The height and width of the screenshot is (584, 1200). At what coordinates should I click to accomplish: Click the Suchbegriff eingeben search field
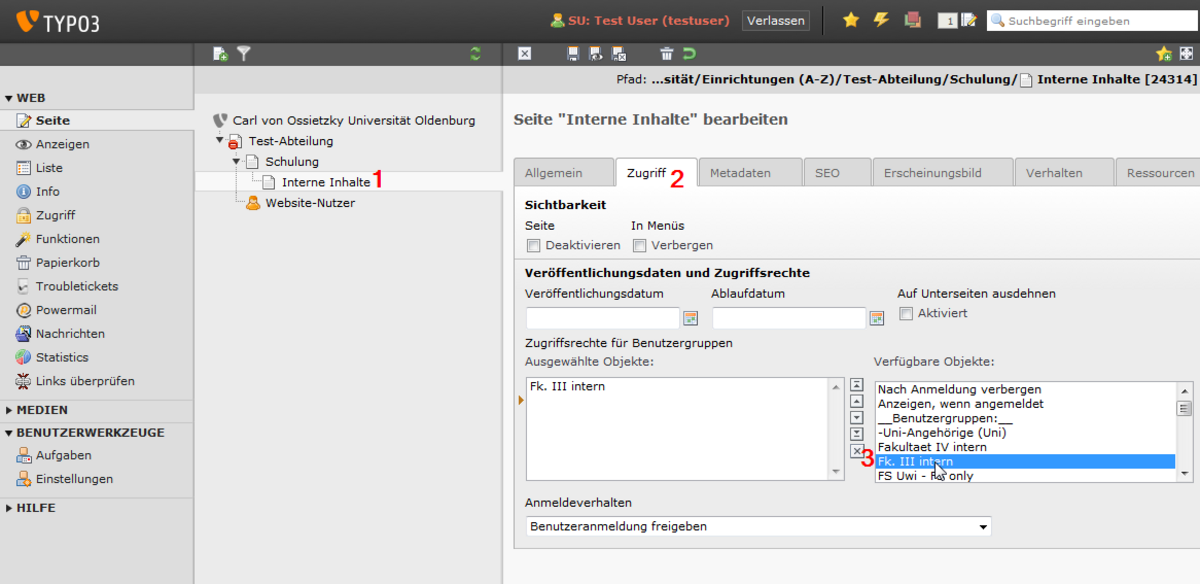(x=1093, y=20)
